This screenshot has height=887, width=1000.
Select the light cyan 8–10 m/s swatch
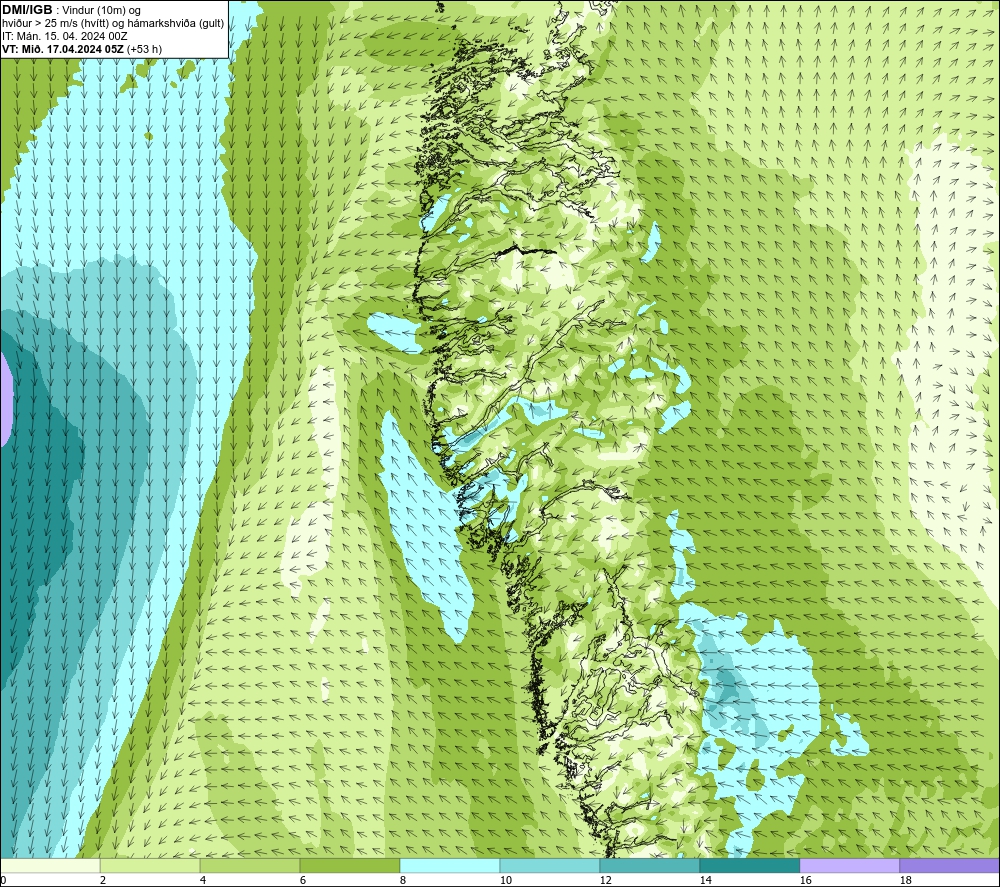[450, 865]
